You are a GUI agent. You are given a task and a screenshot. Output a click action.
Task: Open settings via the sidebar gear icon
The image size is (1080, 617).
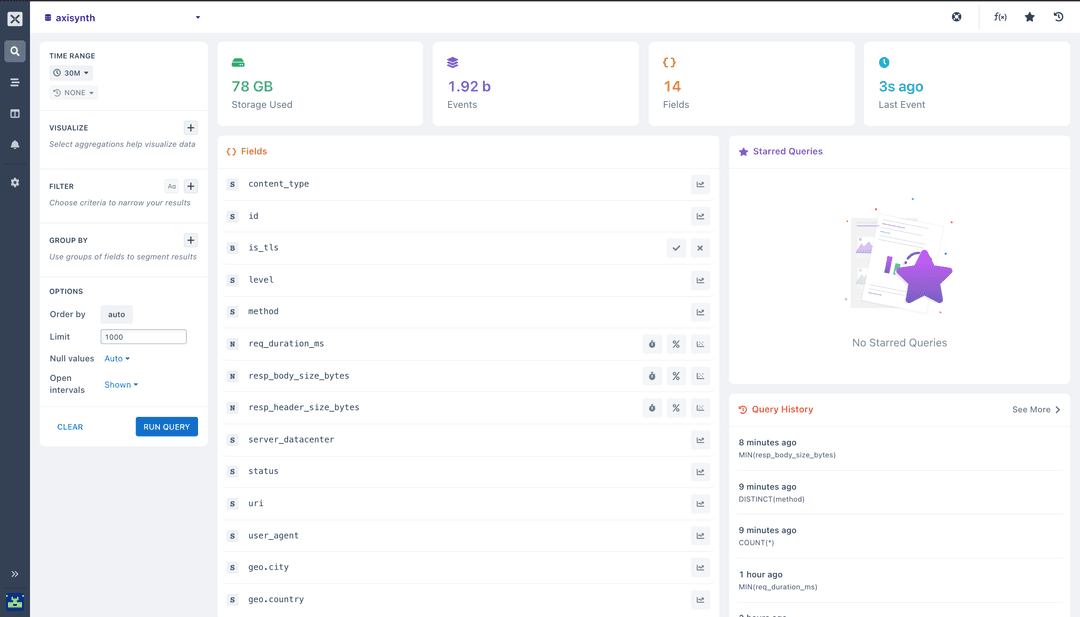pos(14,182)
